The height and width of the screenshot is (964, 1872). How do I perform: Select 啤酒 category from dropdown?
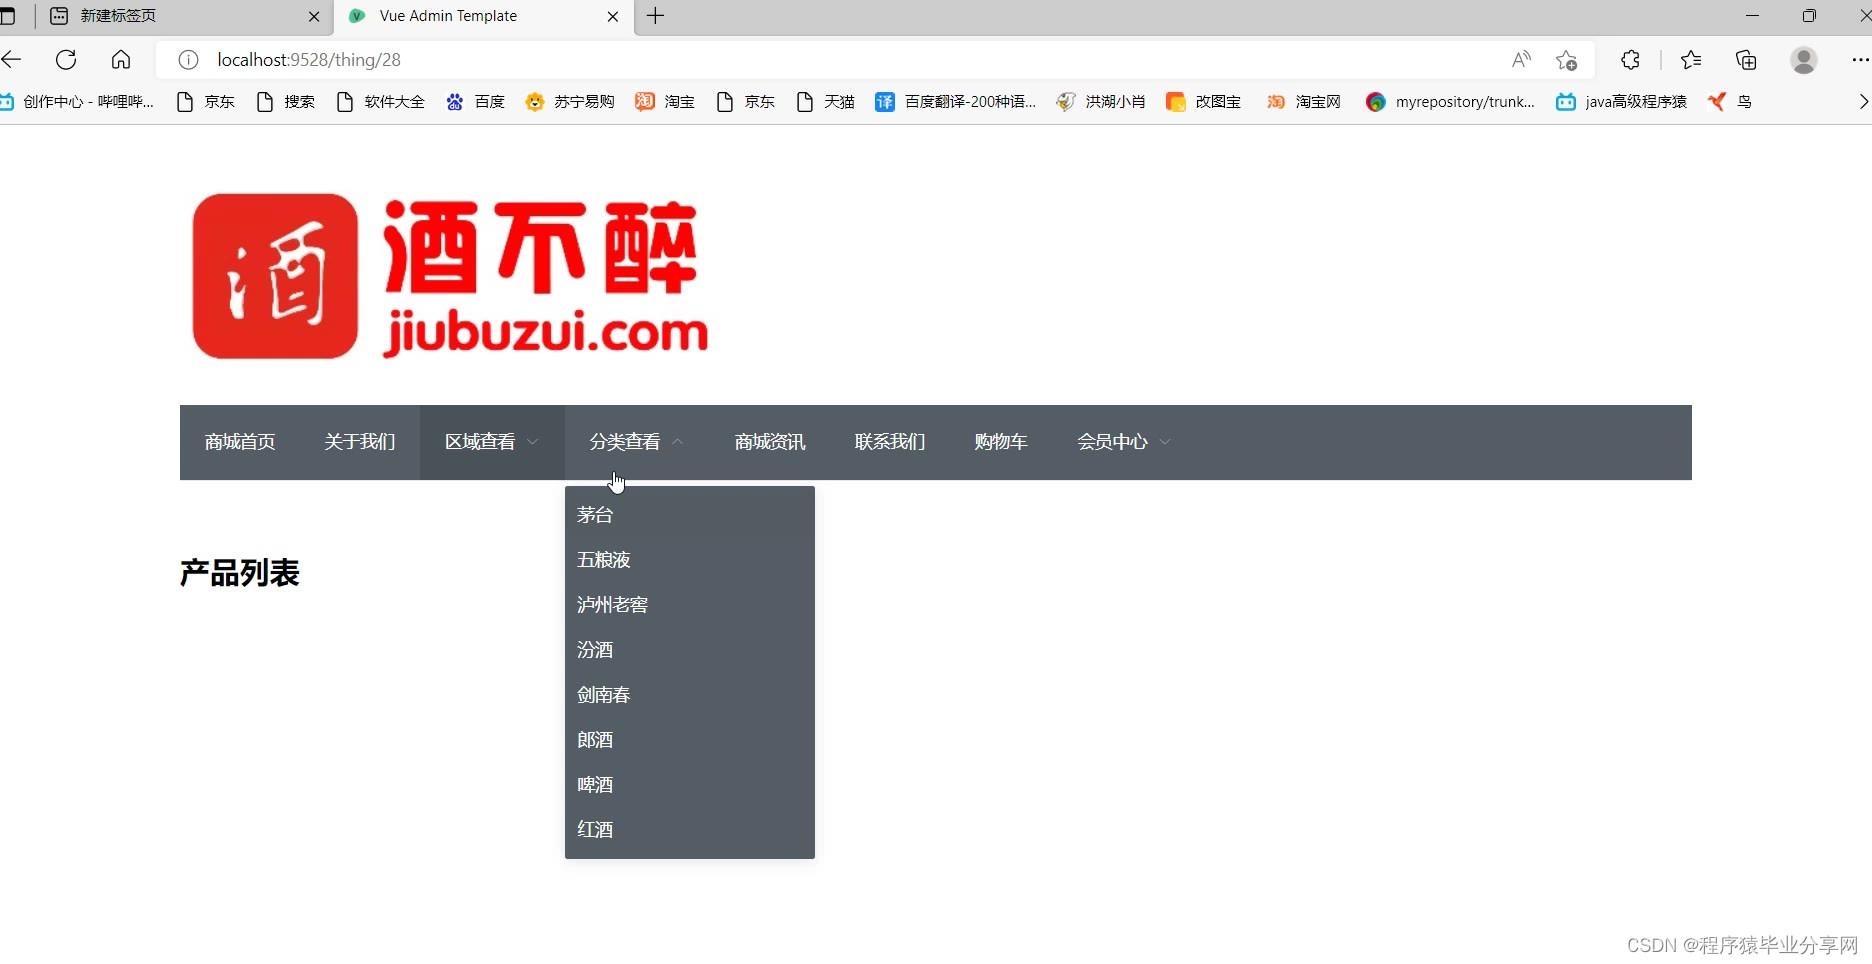[690, 785]
